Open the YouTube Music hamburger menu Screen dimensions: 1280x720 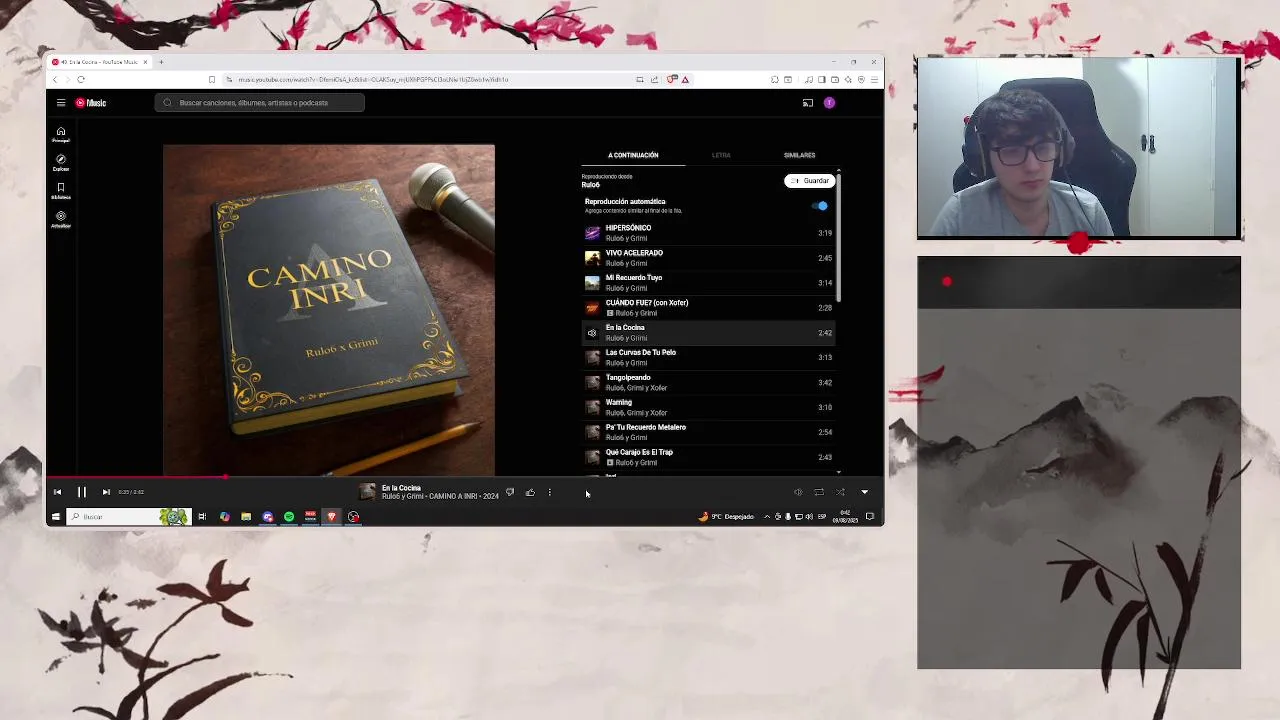[x=61, y=103]
